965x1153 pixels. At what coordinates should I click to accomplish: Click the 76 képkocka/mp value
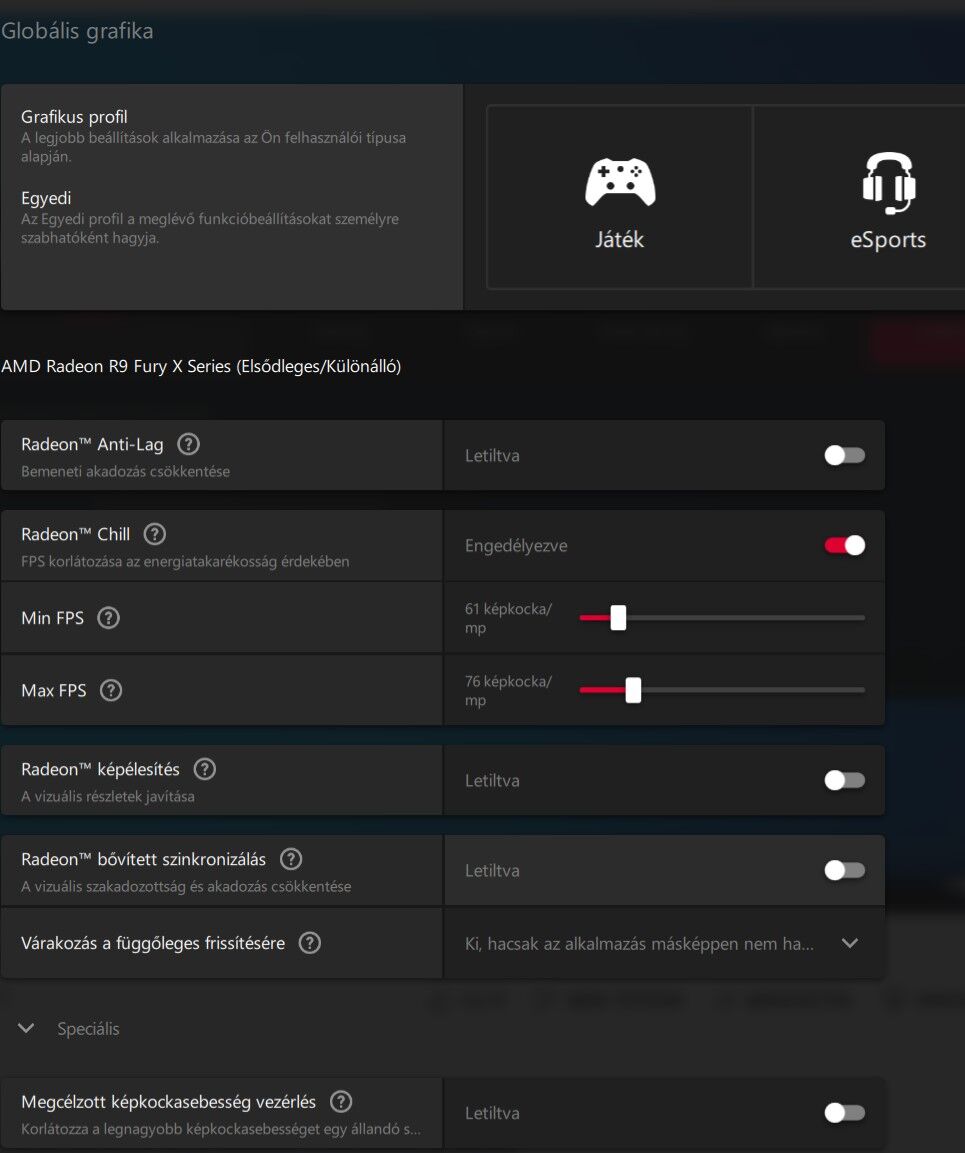coord(508,691)
